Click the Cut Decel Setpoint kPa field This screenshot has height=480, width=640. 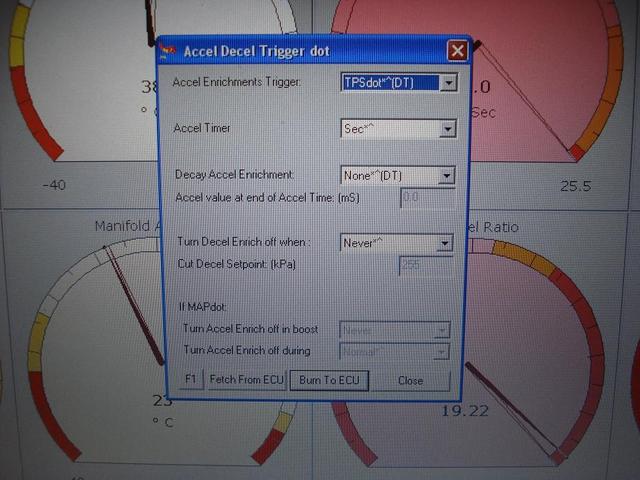pos(426,265)
